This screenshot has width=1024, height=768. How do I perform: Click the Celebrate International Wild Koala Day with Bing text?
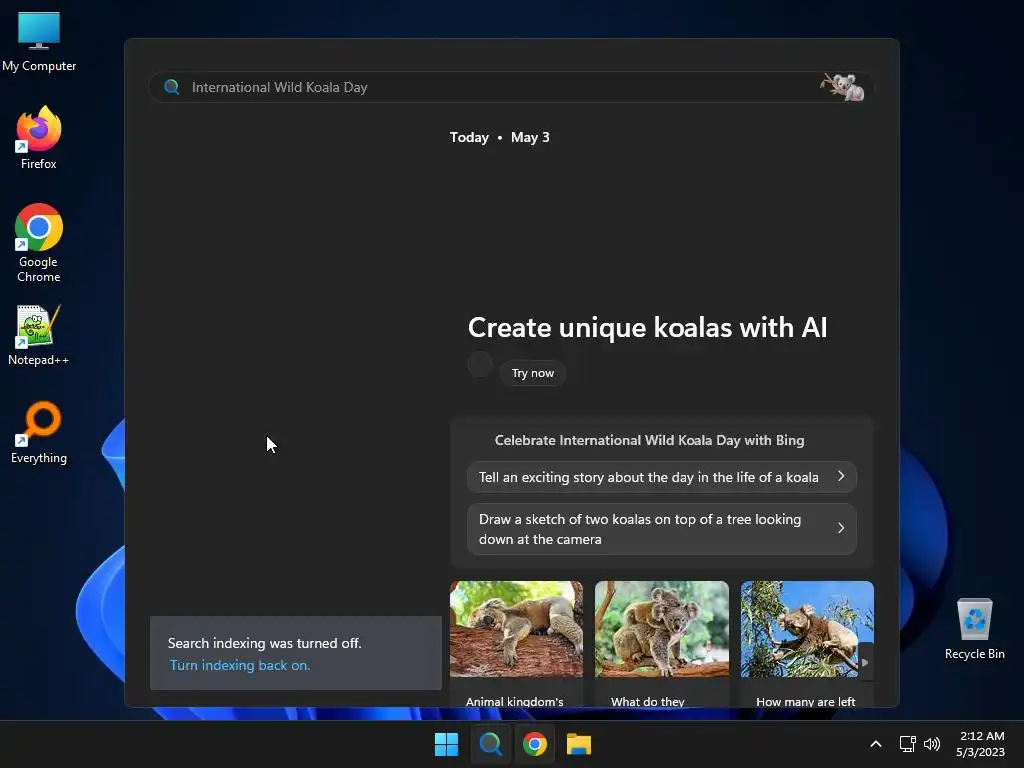tap(649, 440)
